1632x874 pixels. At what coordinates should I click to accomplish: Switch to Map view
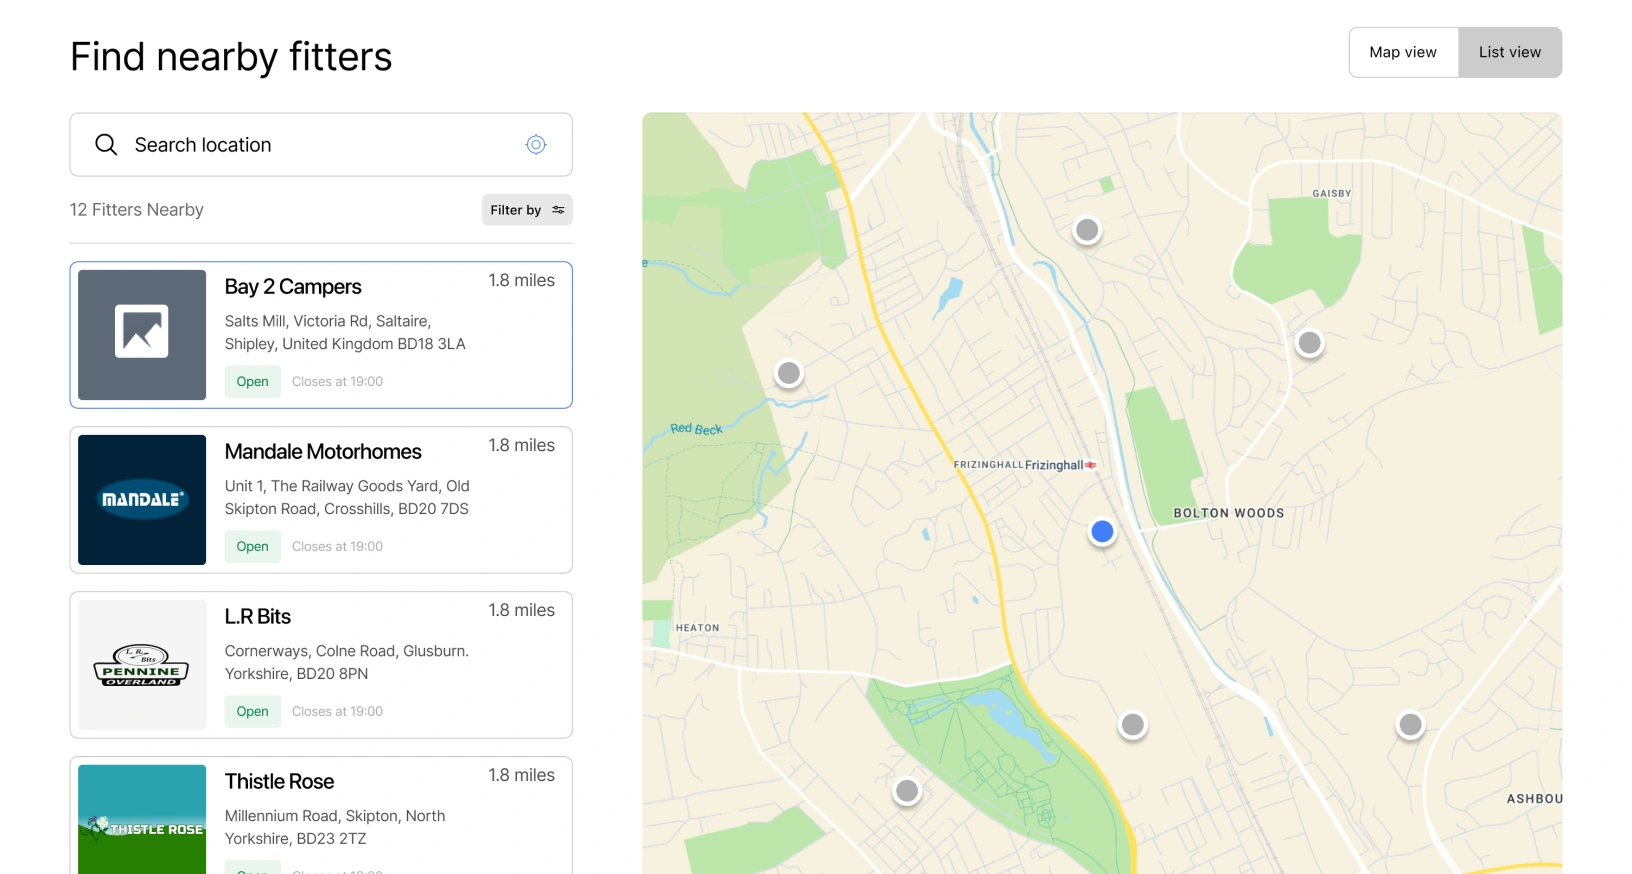(x=1403, y=52)
